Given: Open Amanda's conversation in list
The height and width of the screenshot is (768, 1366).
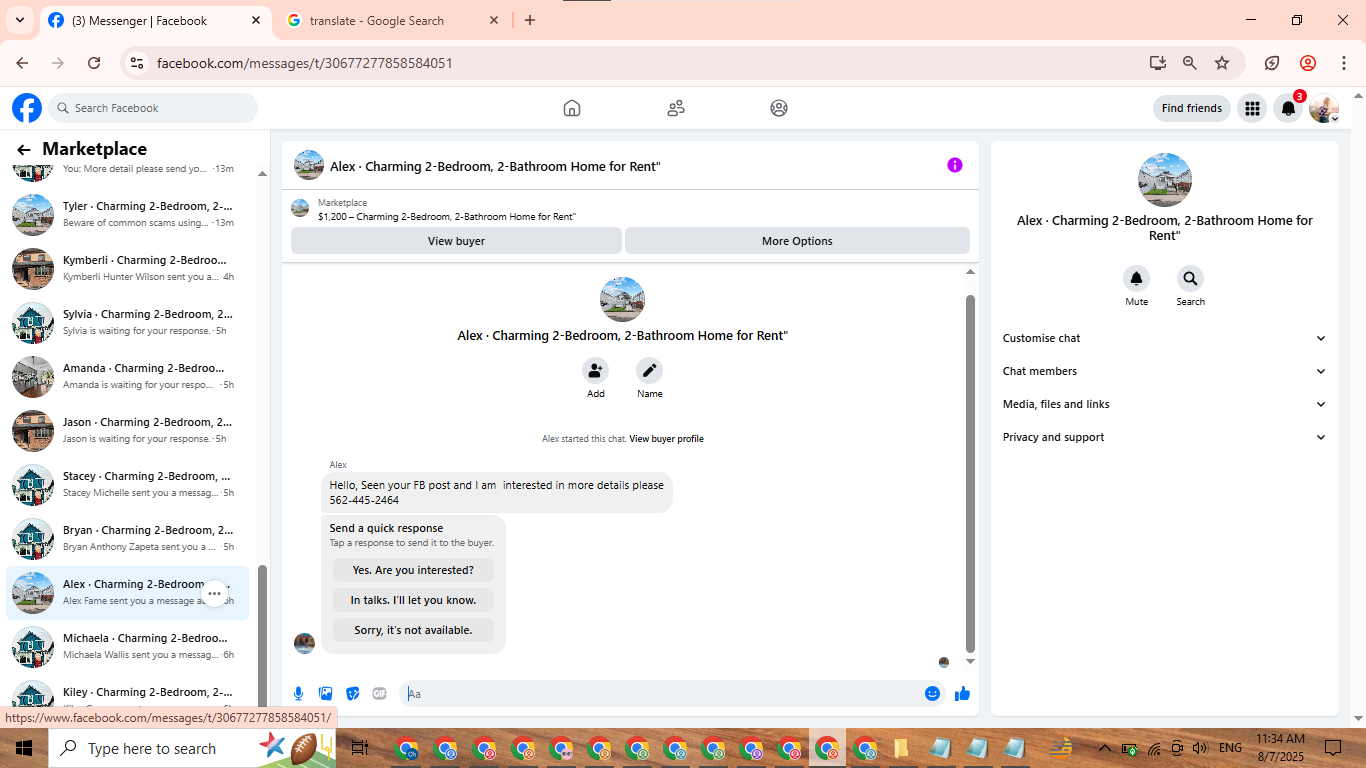Looking at the screenshot, I should coord(128,376).
